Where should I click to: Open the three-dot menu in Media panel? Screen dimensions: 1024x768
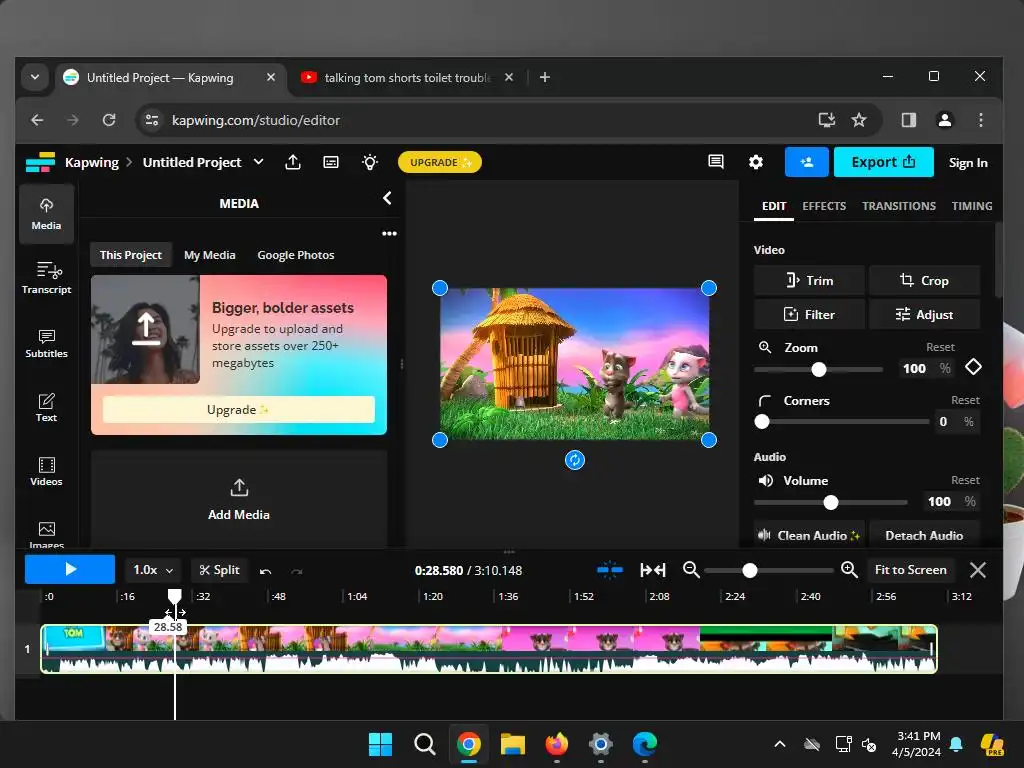[389, 233]
